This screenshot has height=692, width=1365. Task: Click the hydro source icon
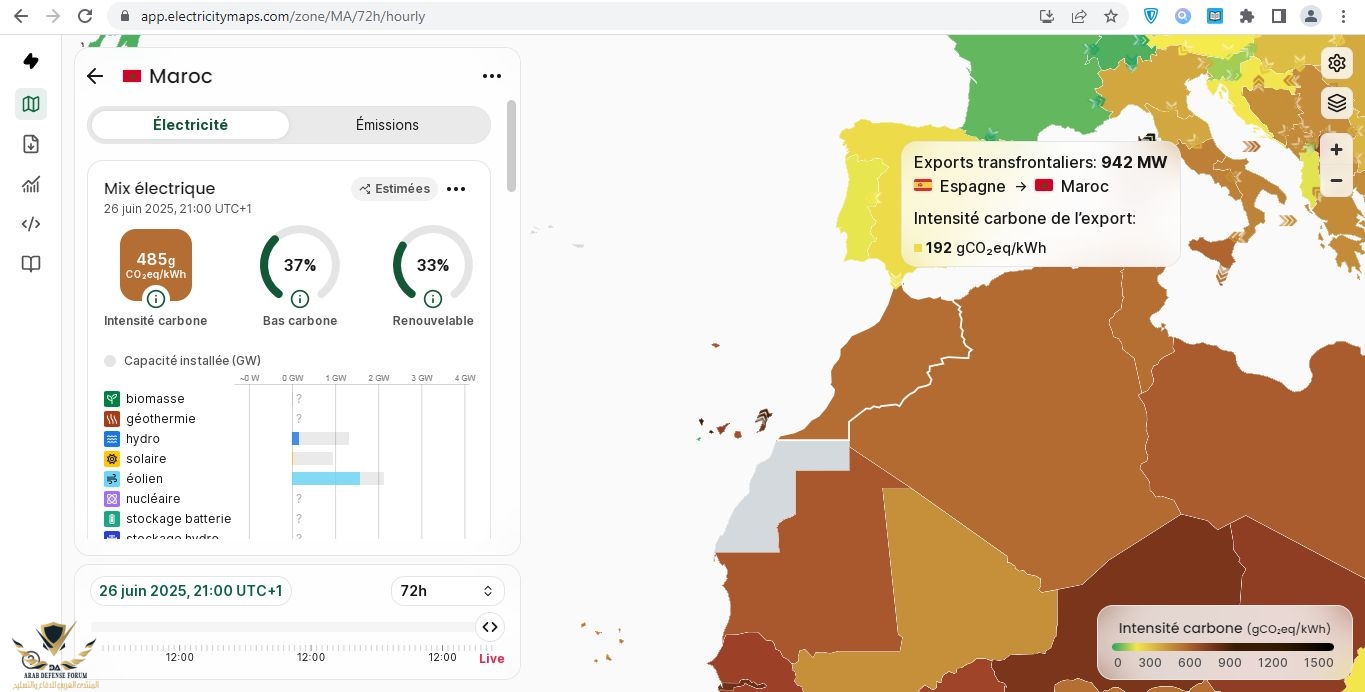tap(112, 439)
